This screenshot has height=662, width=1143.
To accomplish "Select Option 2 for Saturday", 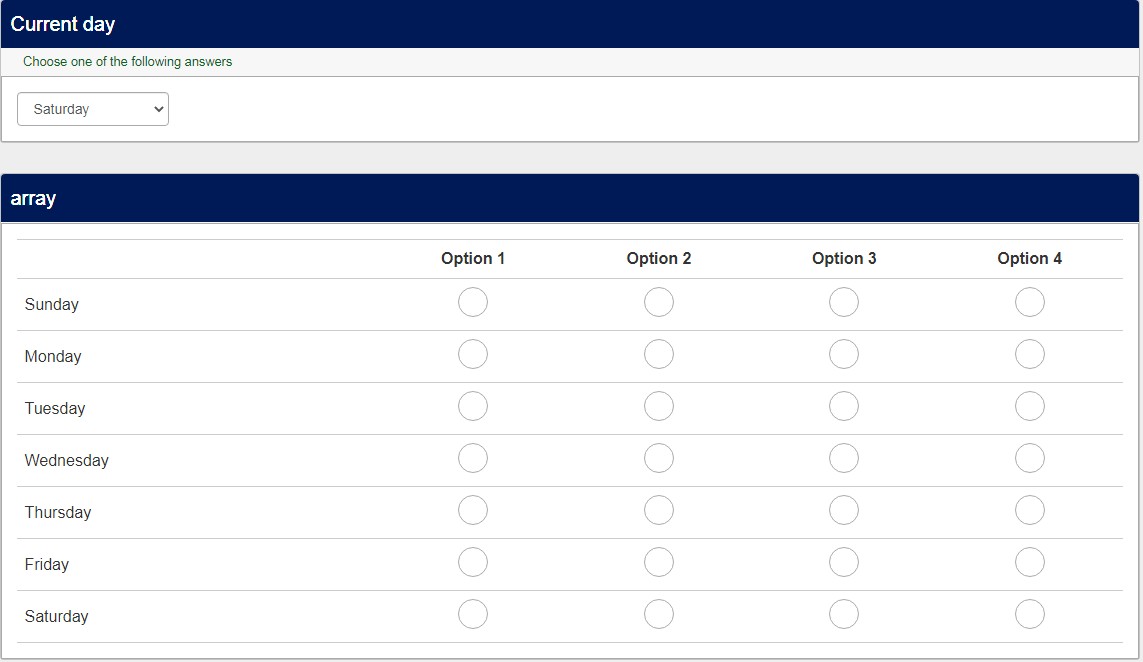I will pyautogui.click(x=659, y=614).
